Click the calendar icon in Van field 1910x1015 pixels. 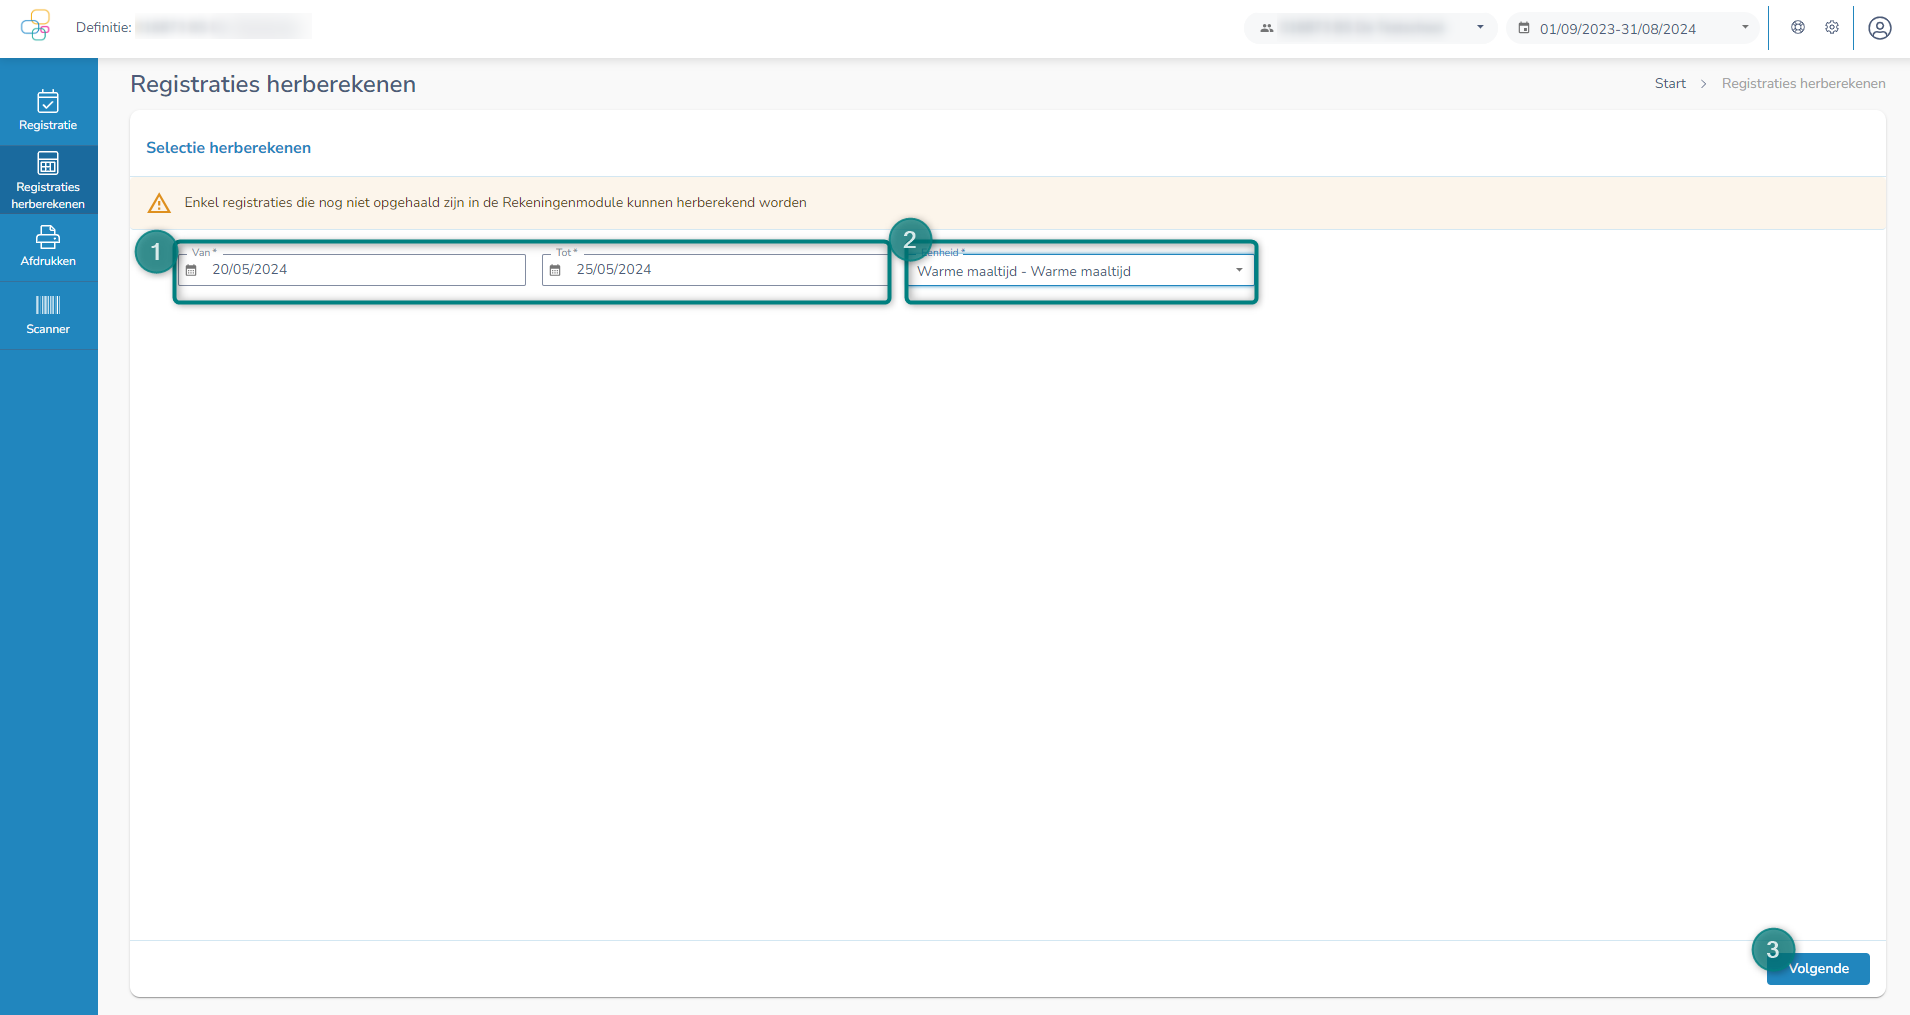[192, 270]
